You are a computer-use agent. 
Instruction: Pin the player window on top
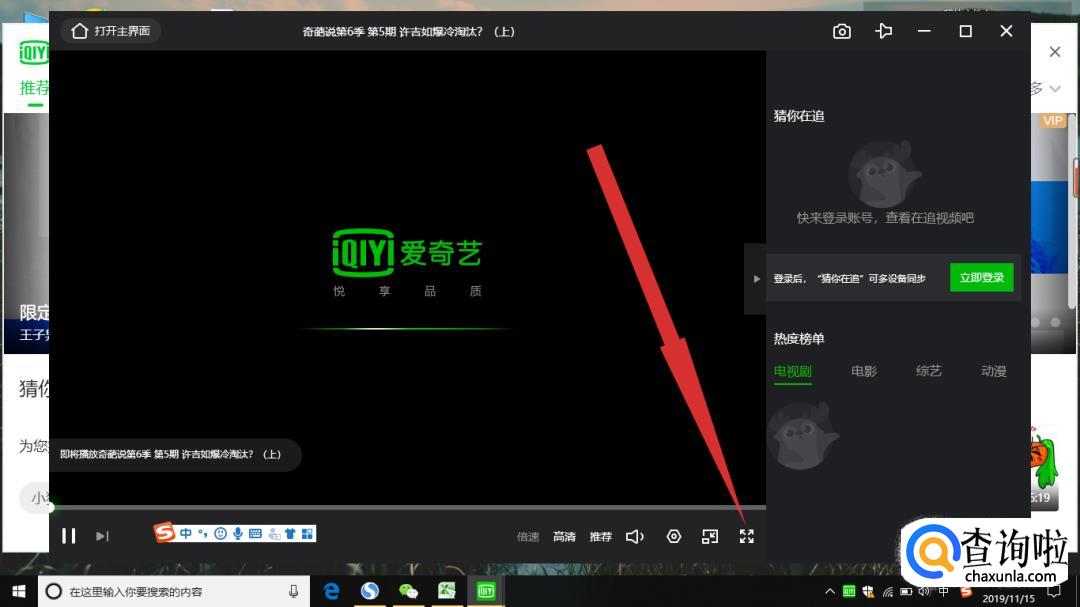coord(883,31)
